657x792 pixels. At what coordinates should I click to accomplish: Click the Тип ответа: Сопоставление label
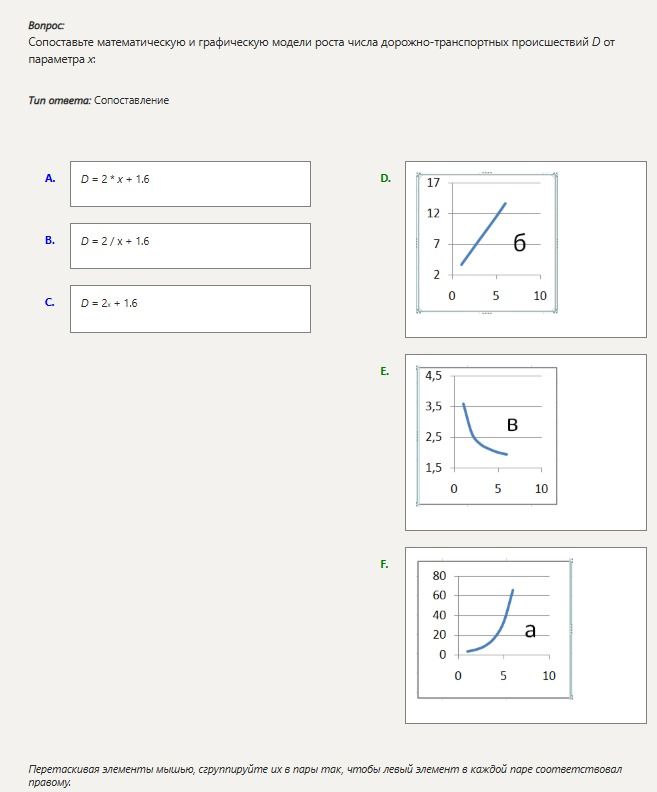(x=98, y=100)
